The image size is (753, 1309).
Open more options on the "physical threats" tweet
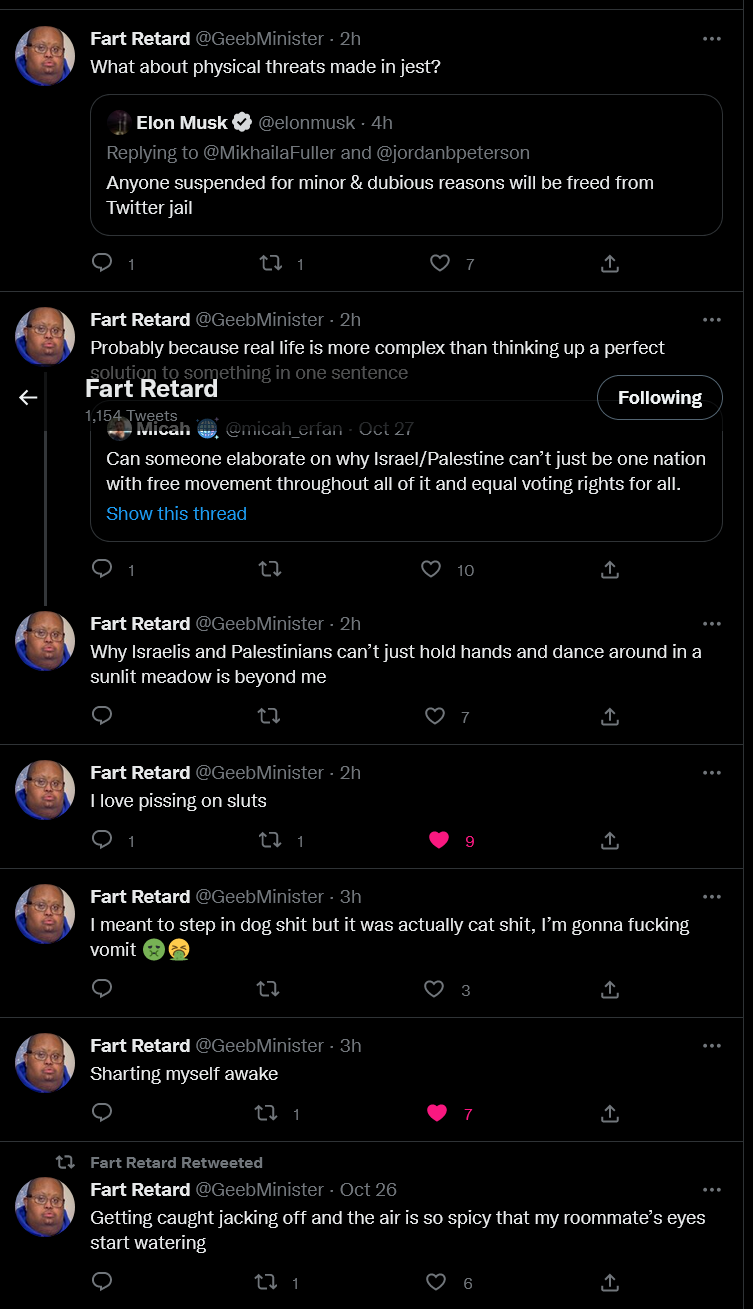pos(712,39)
